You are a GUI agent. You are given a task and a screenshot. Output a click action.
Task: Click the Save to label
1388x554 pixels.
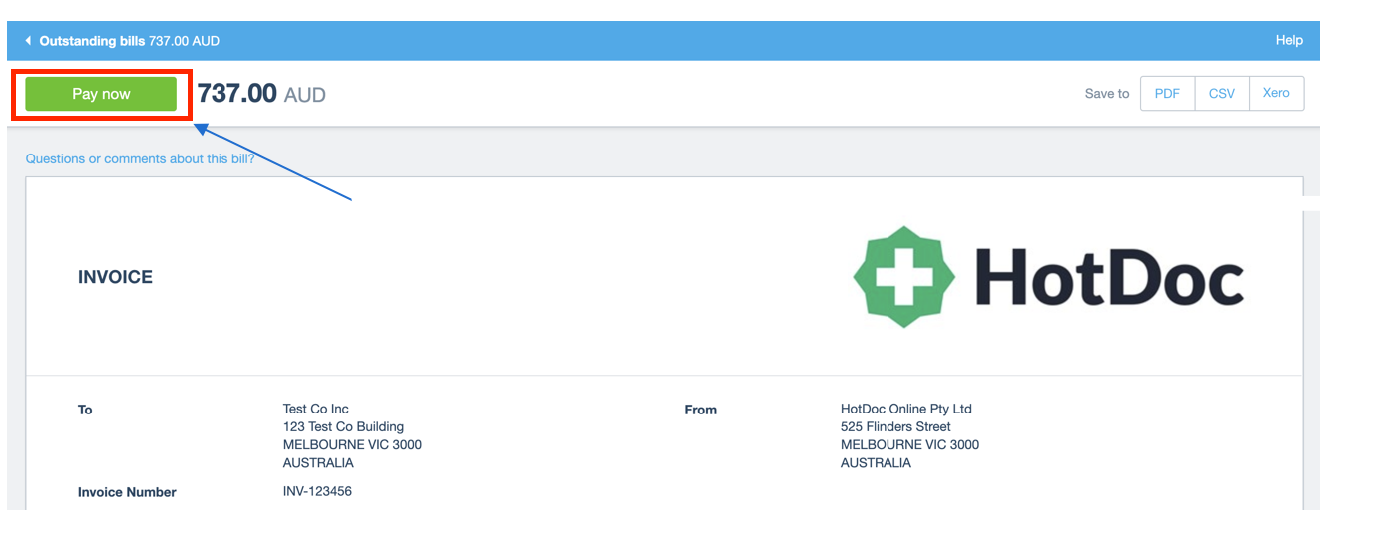[1107, 94]
